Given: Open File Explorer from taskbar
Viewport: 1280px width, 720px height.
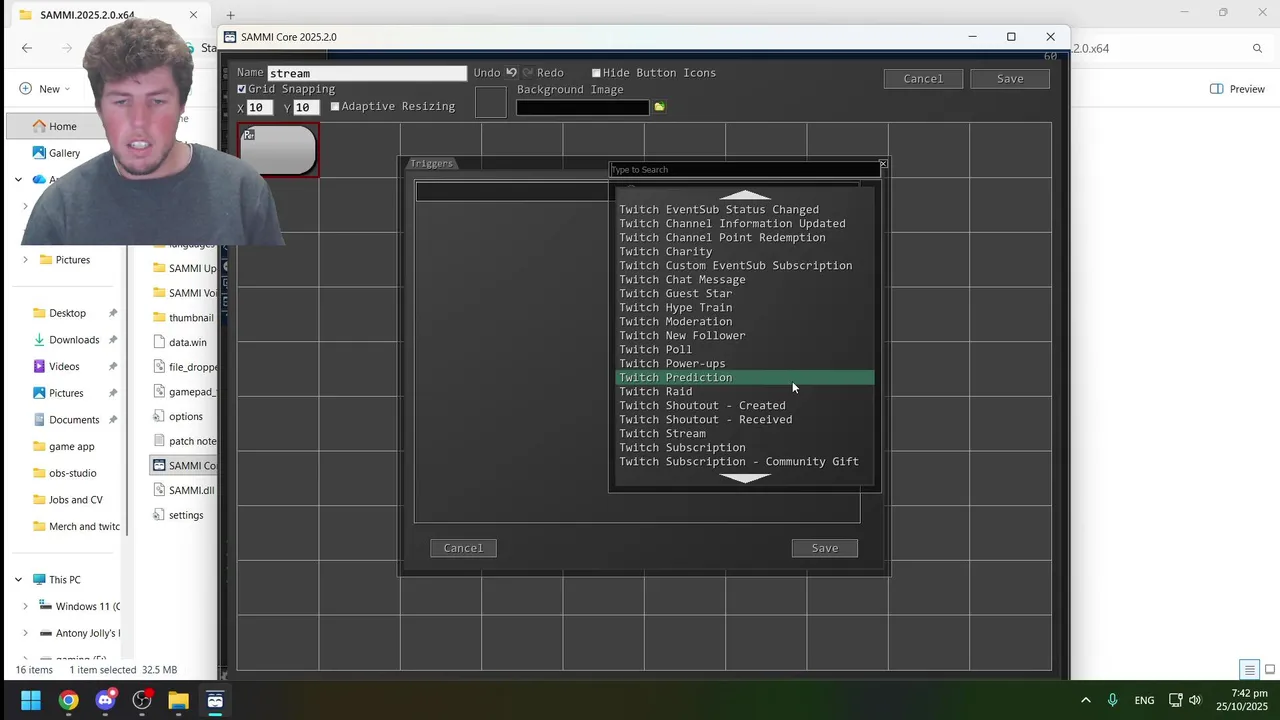Looking at the screenshot, I should [178, 700].
